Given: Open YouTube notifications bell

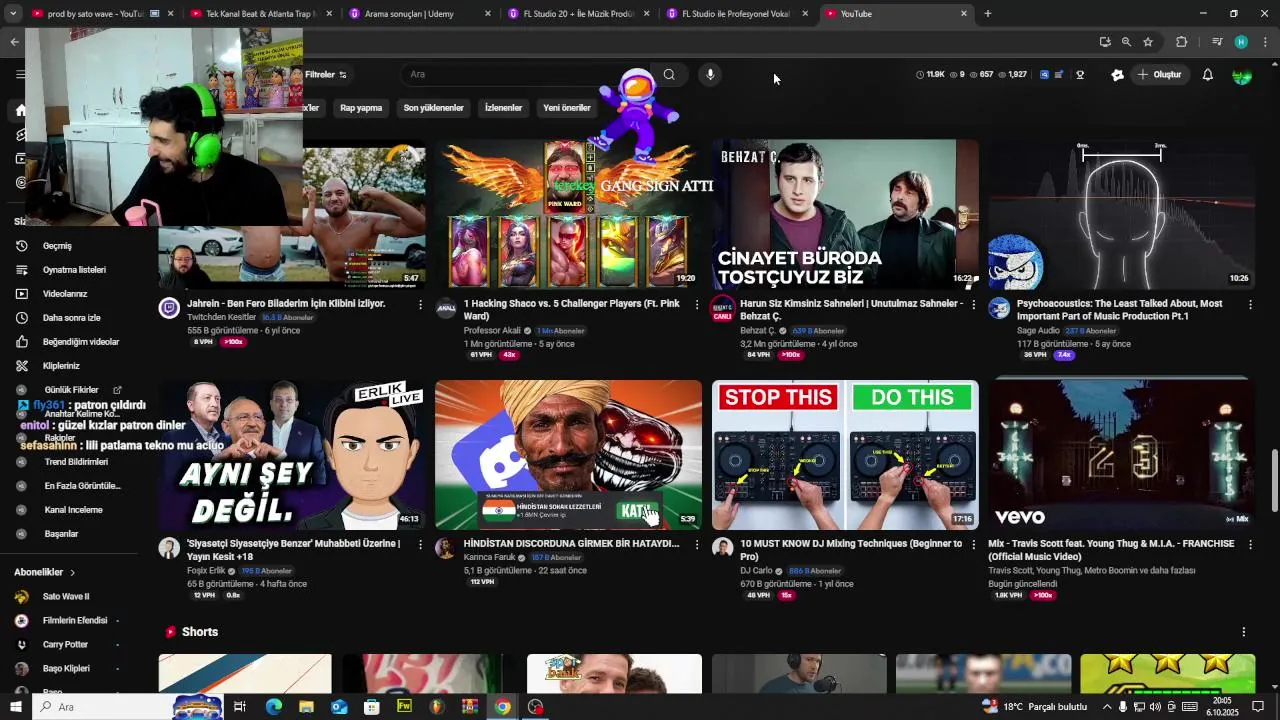Looking at the screenshot, I should point(1207,75).
